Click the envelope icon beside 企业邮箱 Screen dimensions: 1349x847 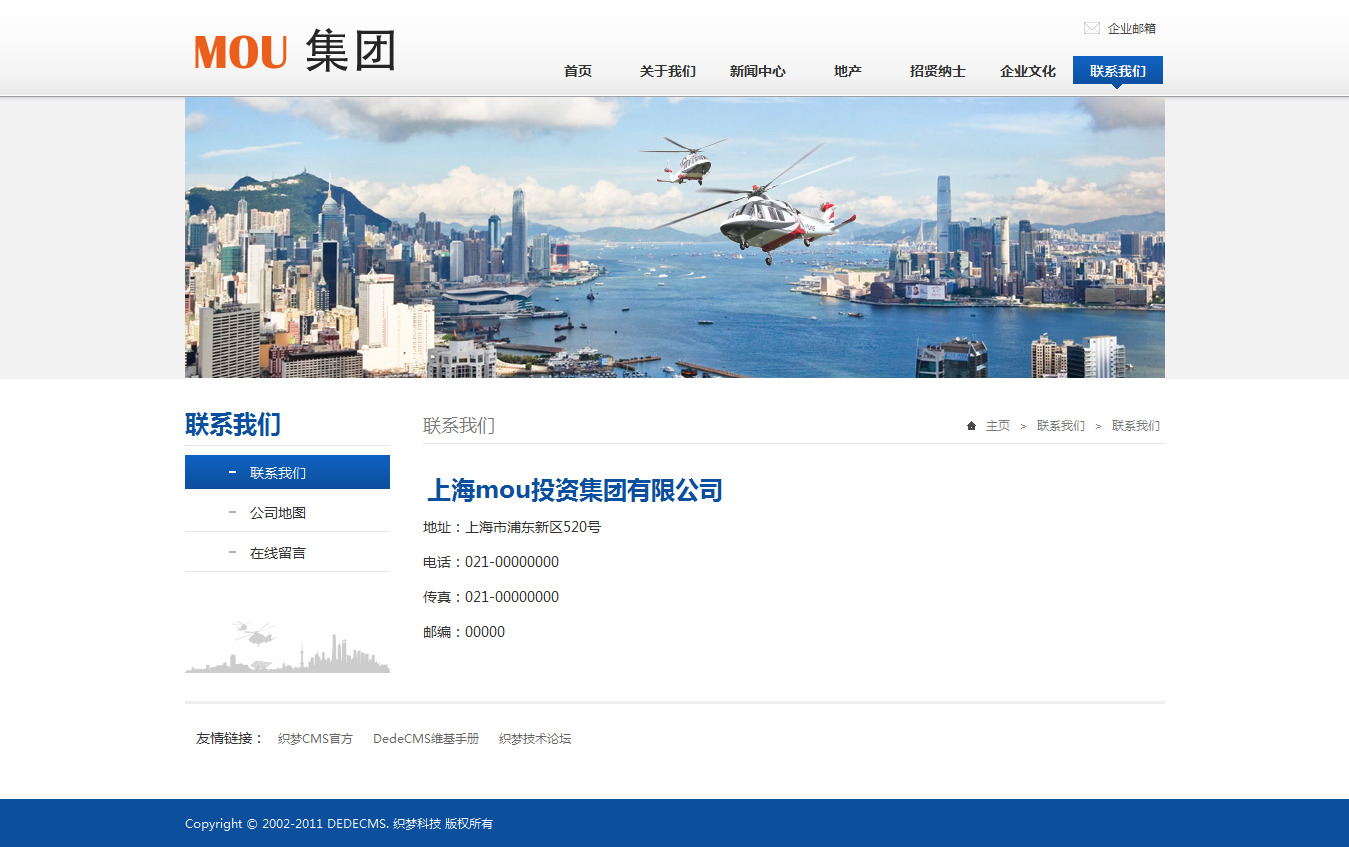[x=1091, y=28]
